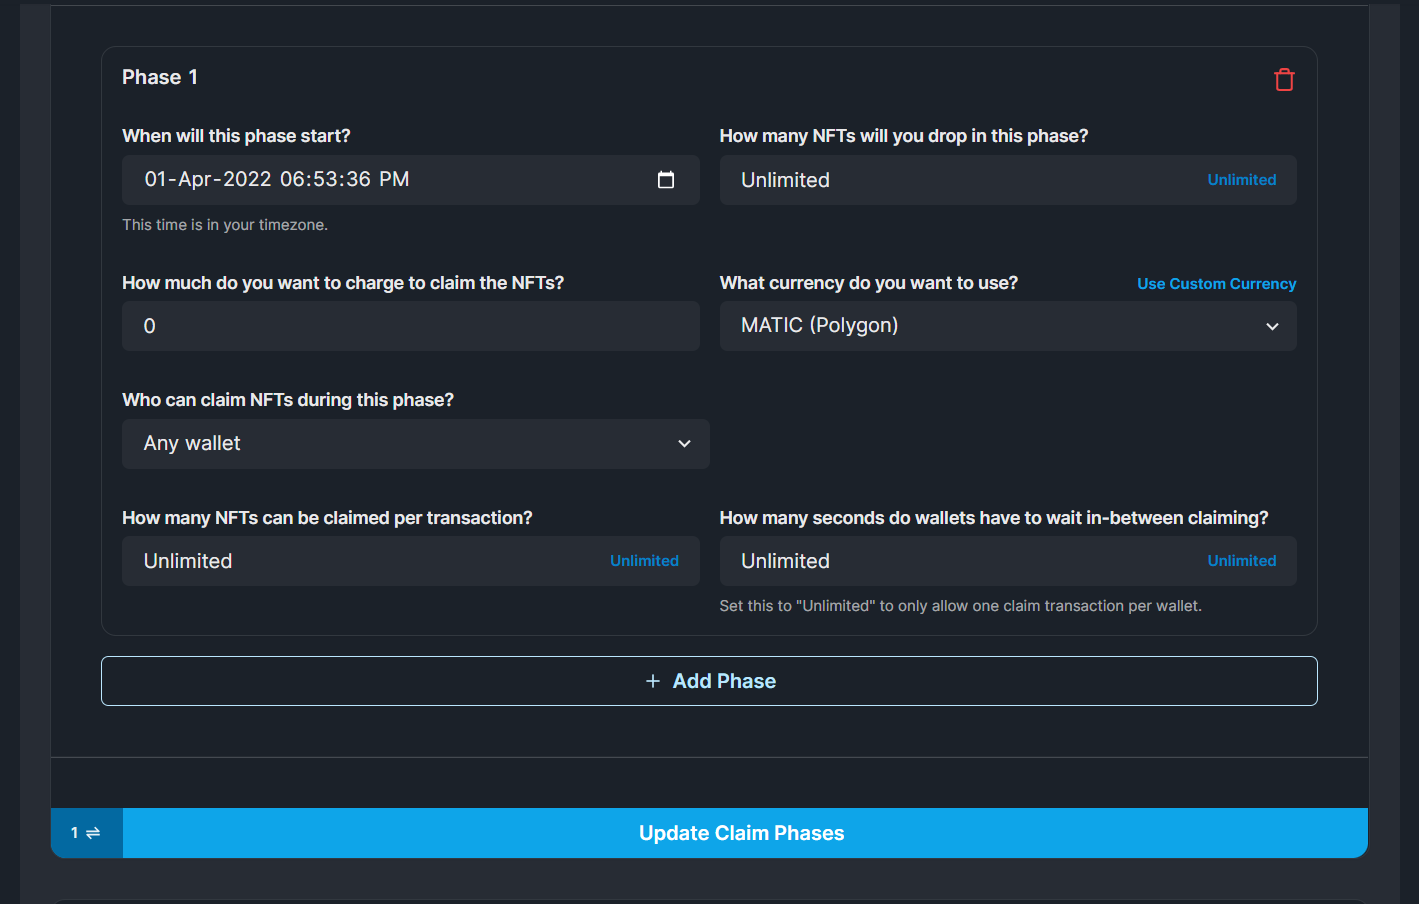Focus the NFTs to drop input field

click(1008, 180)
